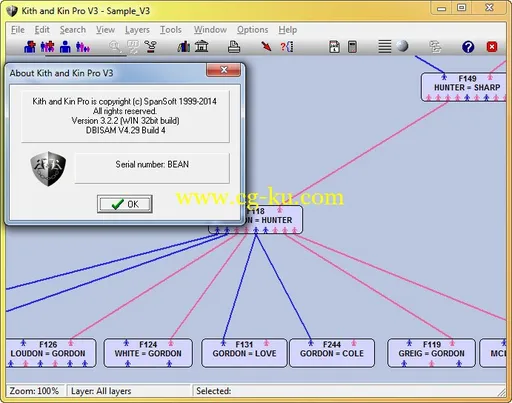Open the Layers menu
The image size is (512, 403).
[x=137, y=30]
